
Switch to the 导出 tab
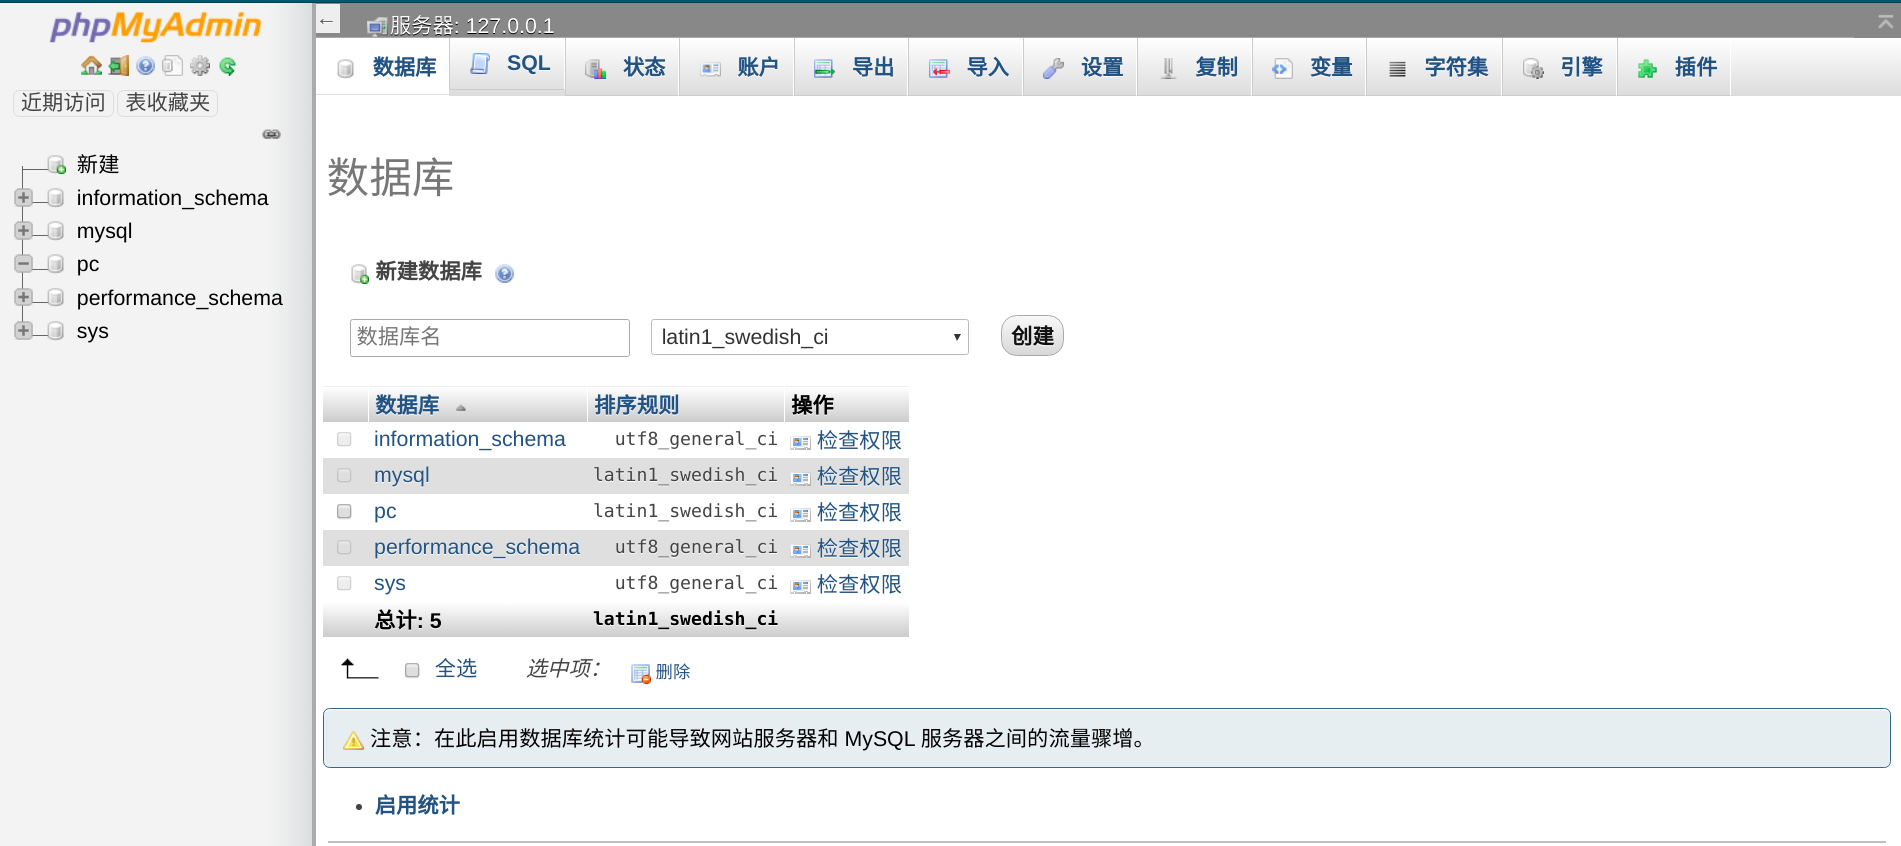tap(852, 67)
